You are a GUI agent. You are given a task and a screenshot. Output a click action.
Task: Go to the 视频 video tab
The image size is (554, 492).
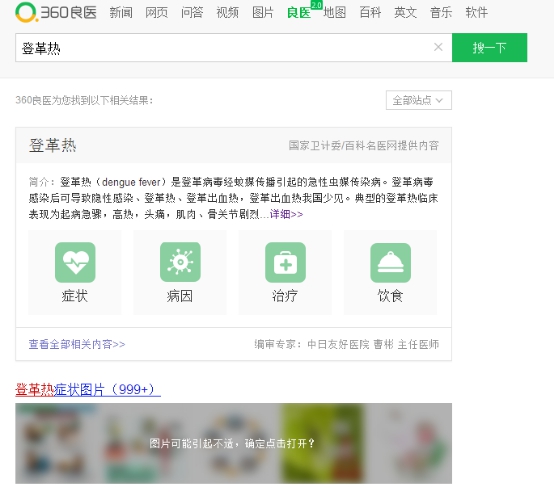pyautogui.click(x=228, y=13)
